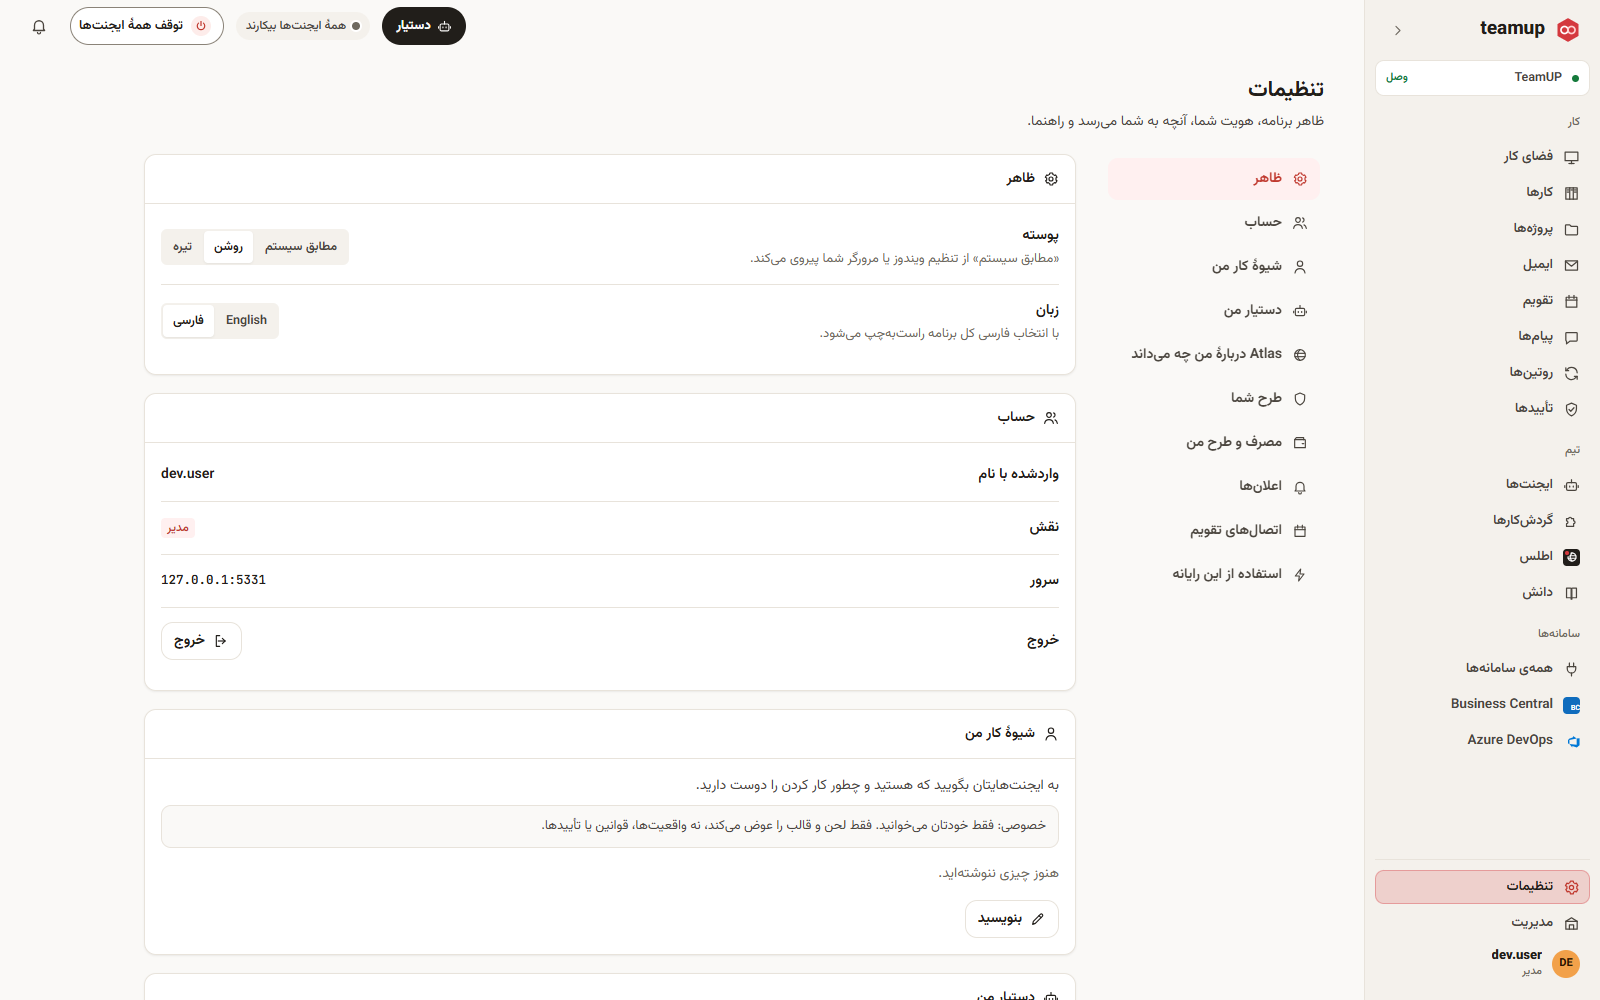The image size is (1600, 1000).
Task: Open همه‌ی سامانه‌ها plug icon
Action: point(1571,669)
